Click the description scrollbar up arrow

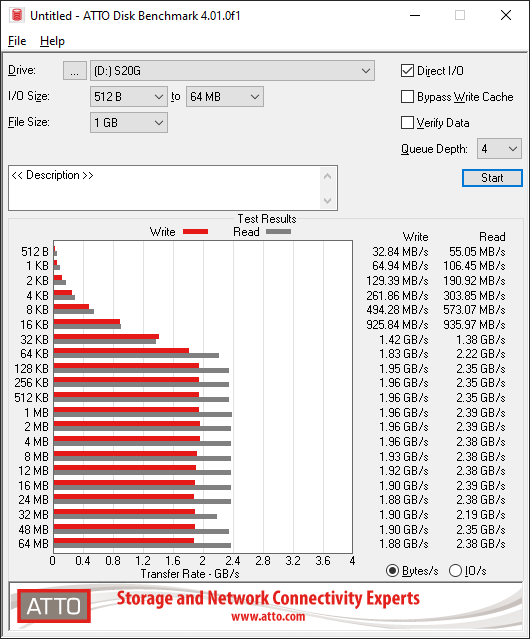(328, 176)
